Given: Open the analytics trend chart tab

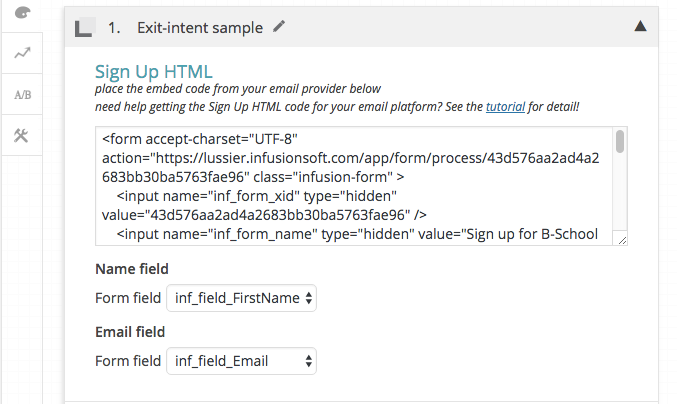Looking at the screenshot, I should pyautogui.click(x=21, y=54).
